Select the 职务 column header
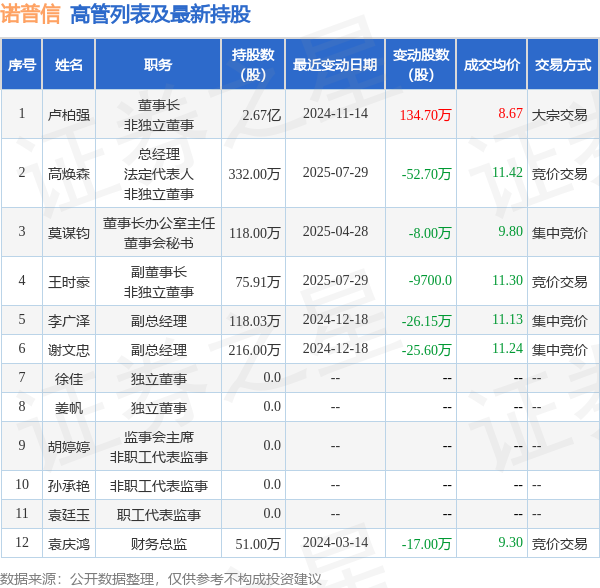 click(158, 65)
